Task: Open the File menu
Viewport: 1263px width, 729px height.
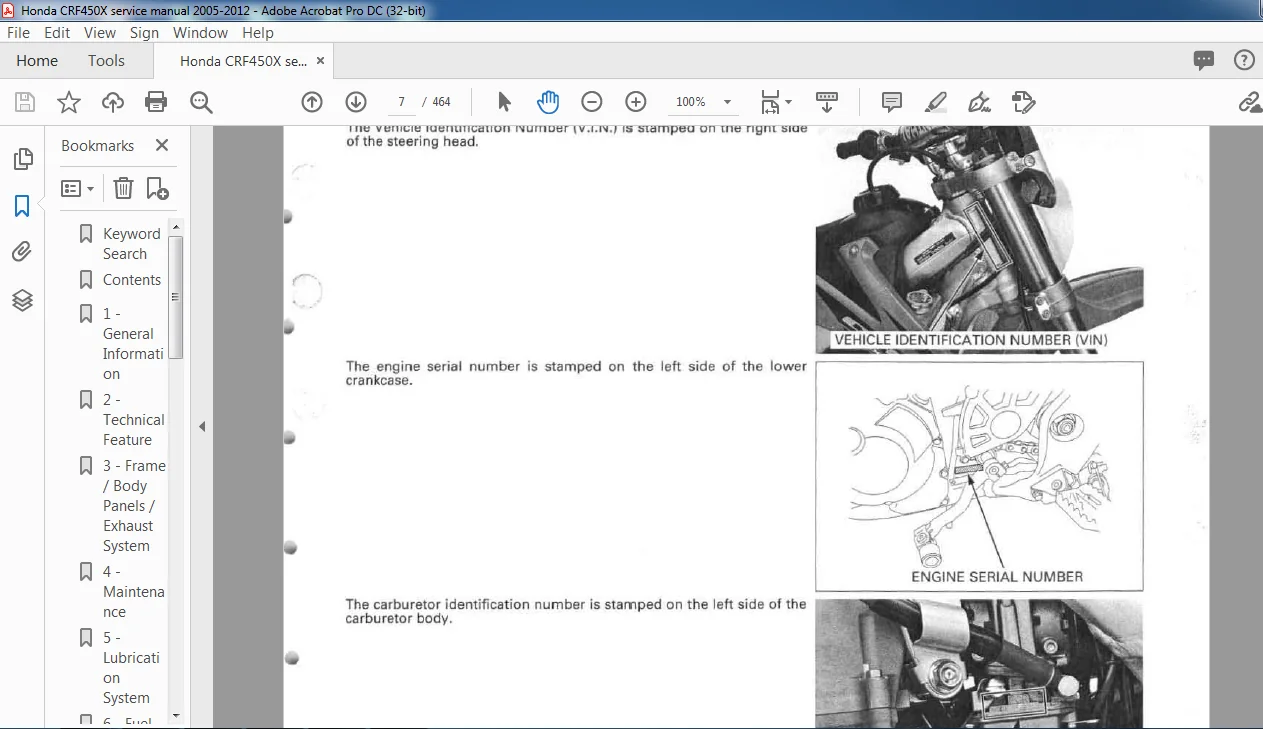Action: (x=18, y=33)
